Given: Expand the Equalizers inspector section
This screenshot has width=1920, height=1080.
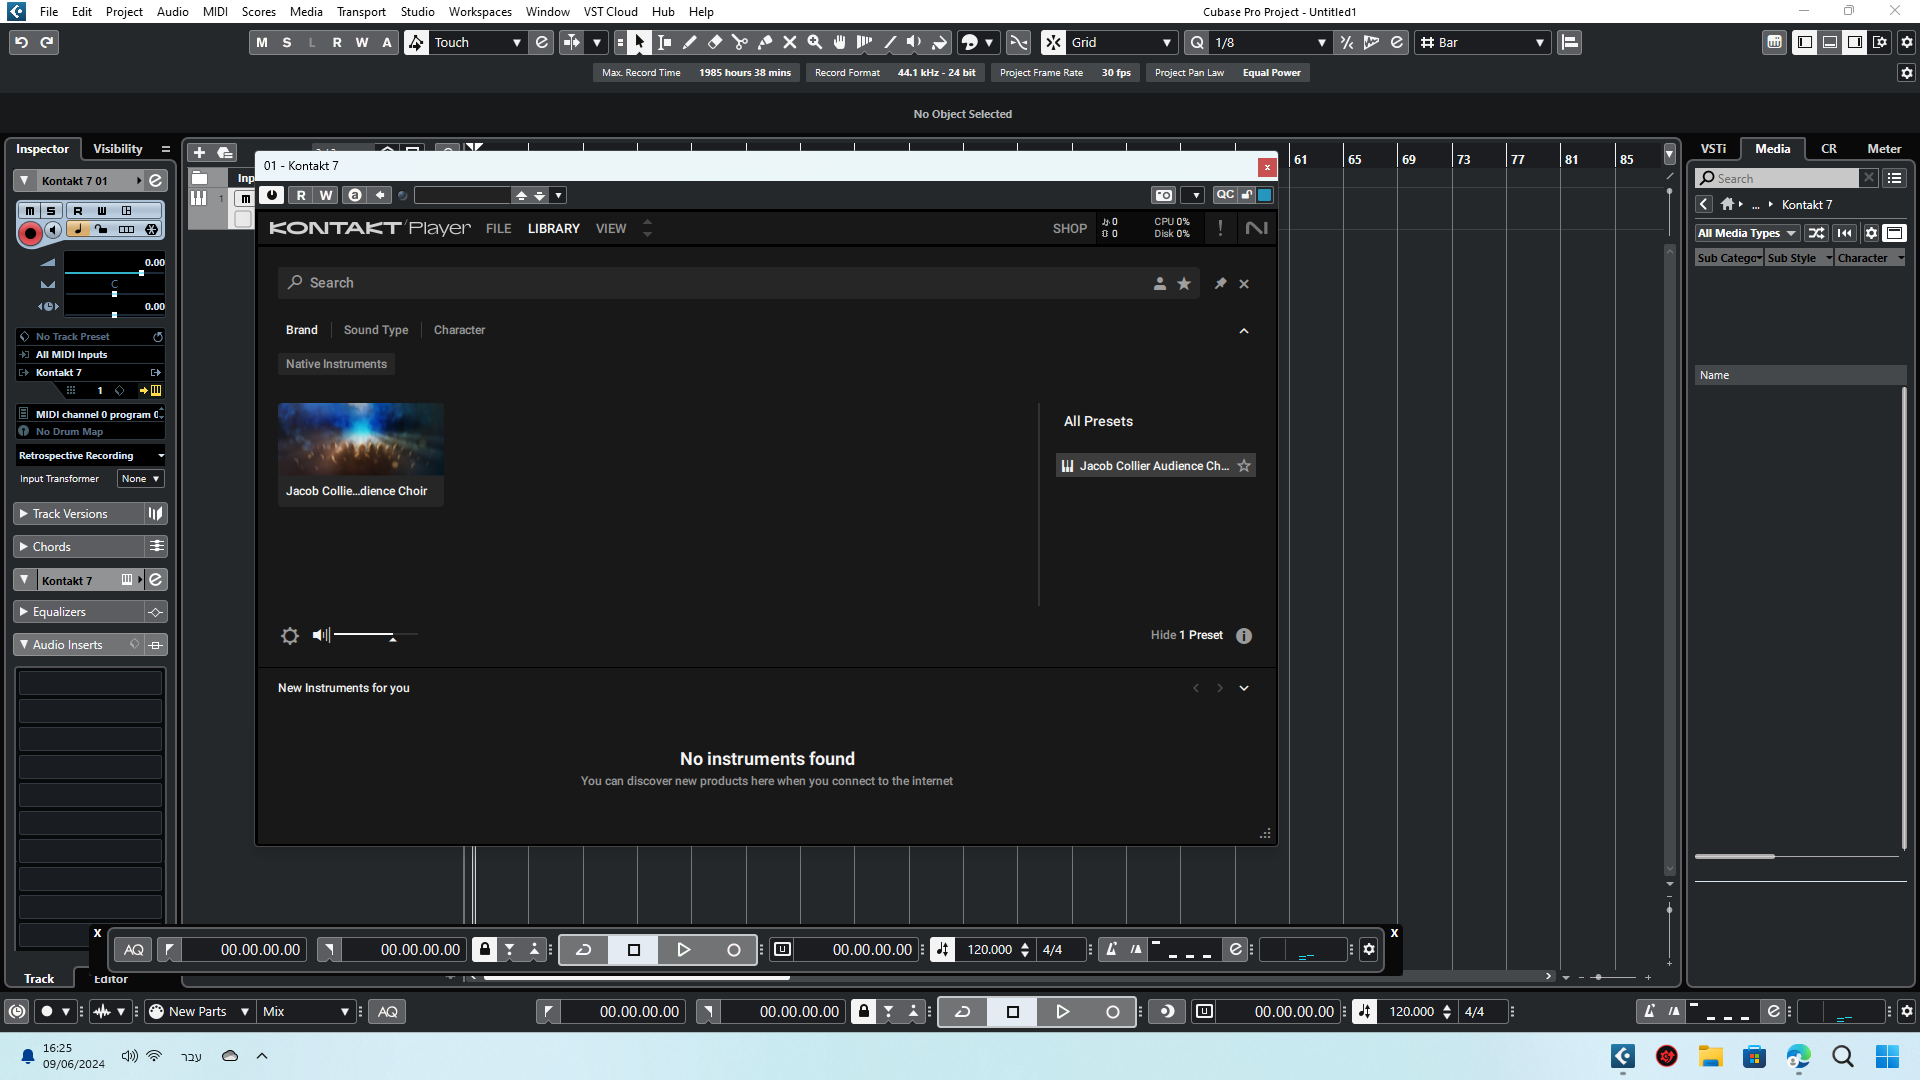Looking at the screenshot, I should pos(24,612).
